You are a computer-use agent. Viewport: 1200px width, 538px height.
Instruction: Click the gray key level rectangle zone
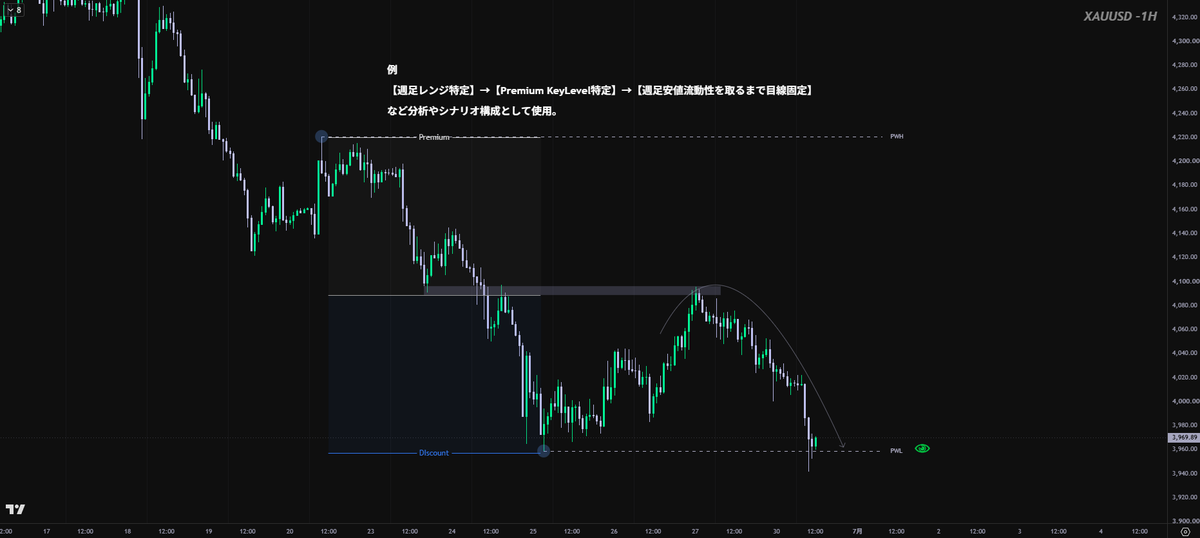(572, 291)
